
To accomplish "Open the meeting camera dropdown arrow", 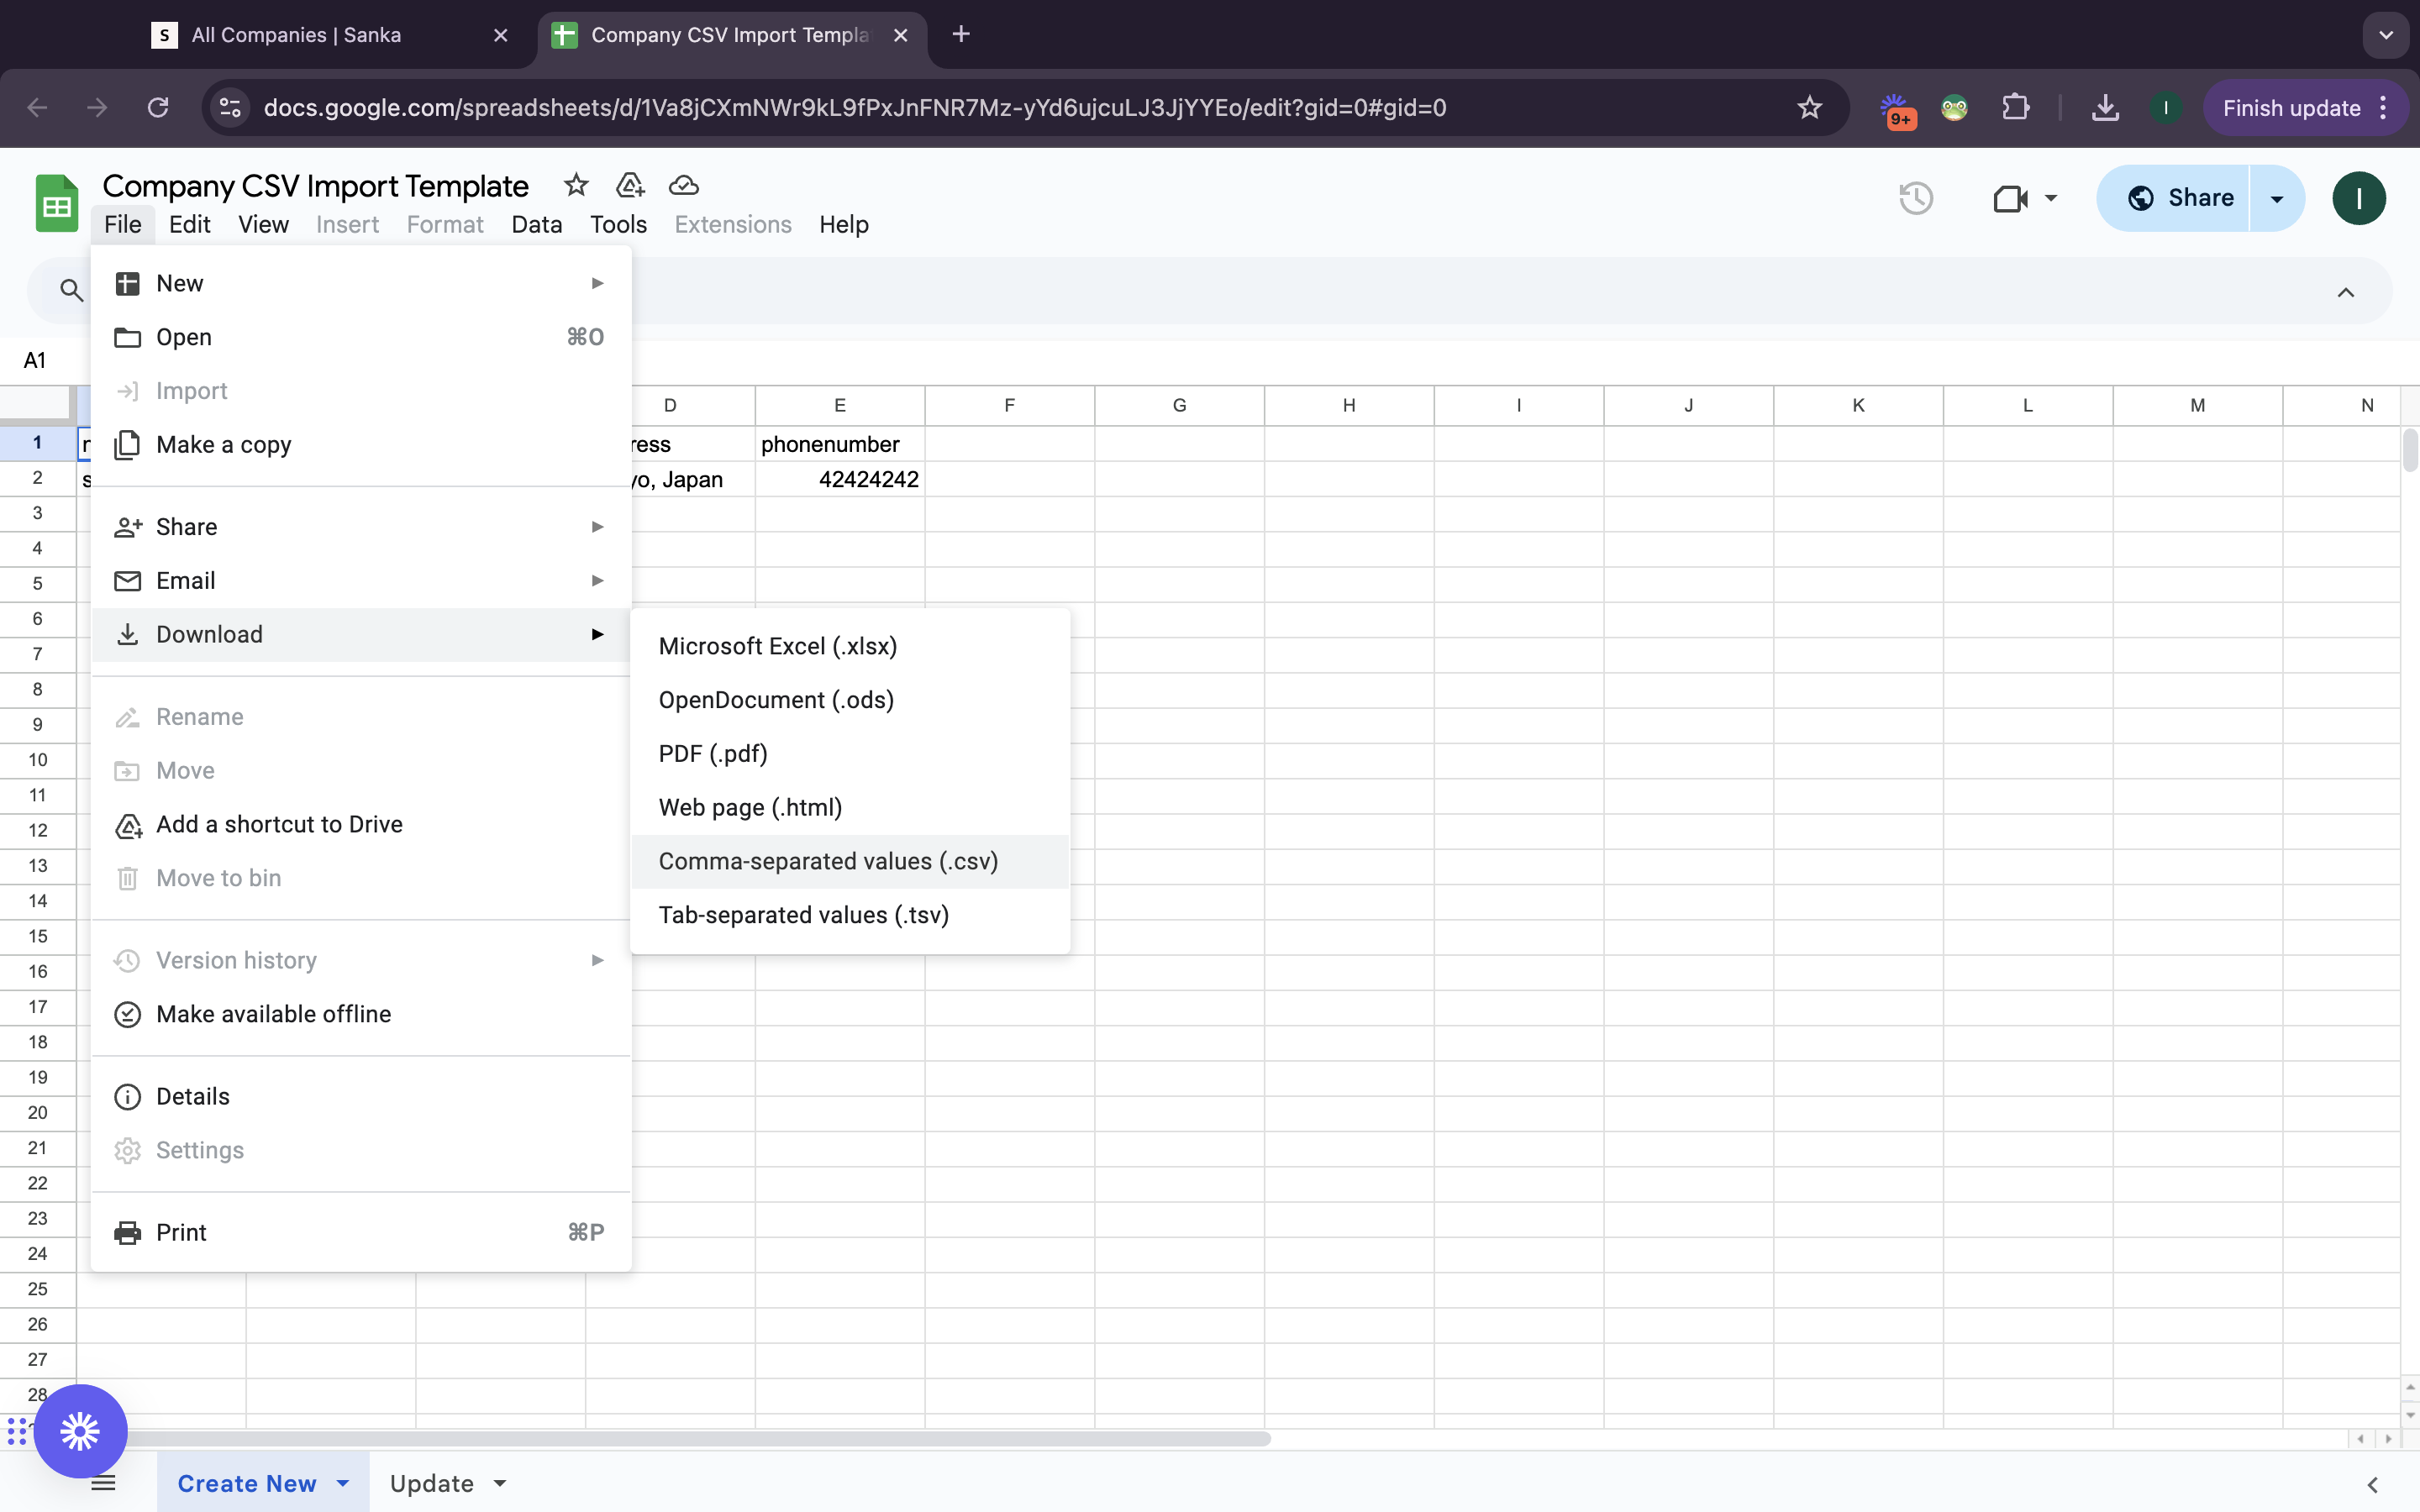I will [x=2051, y=198].
